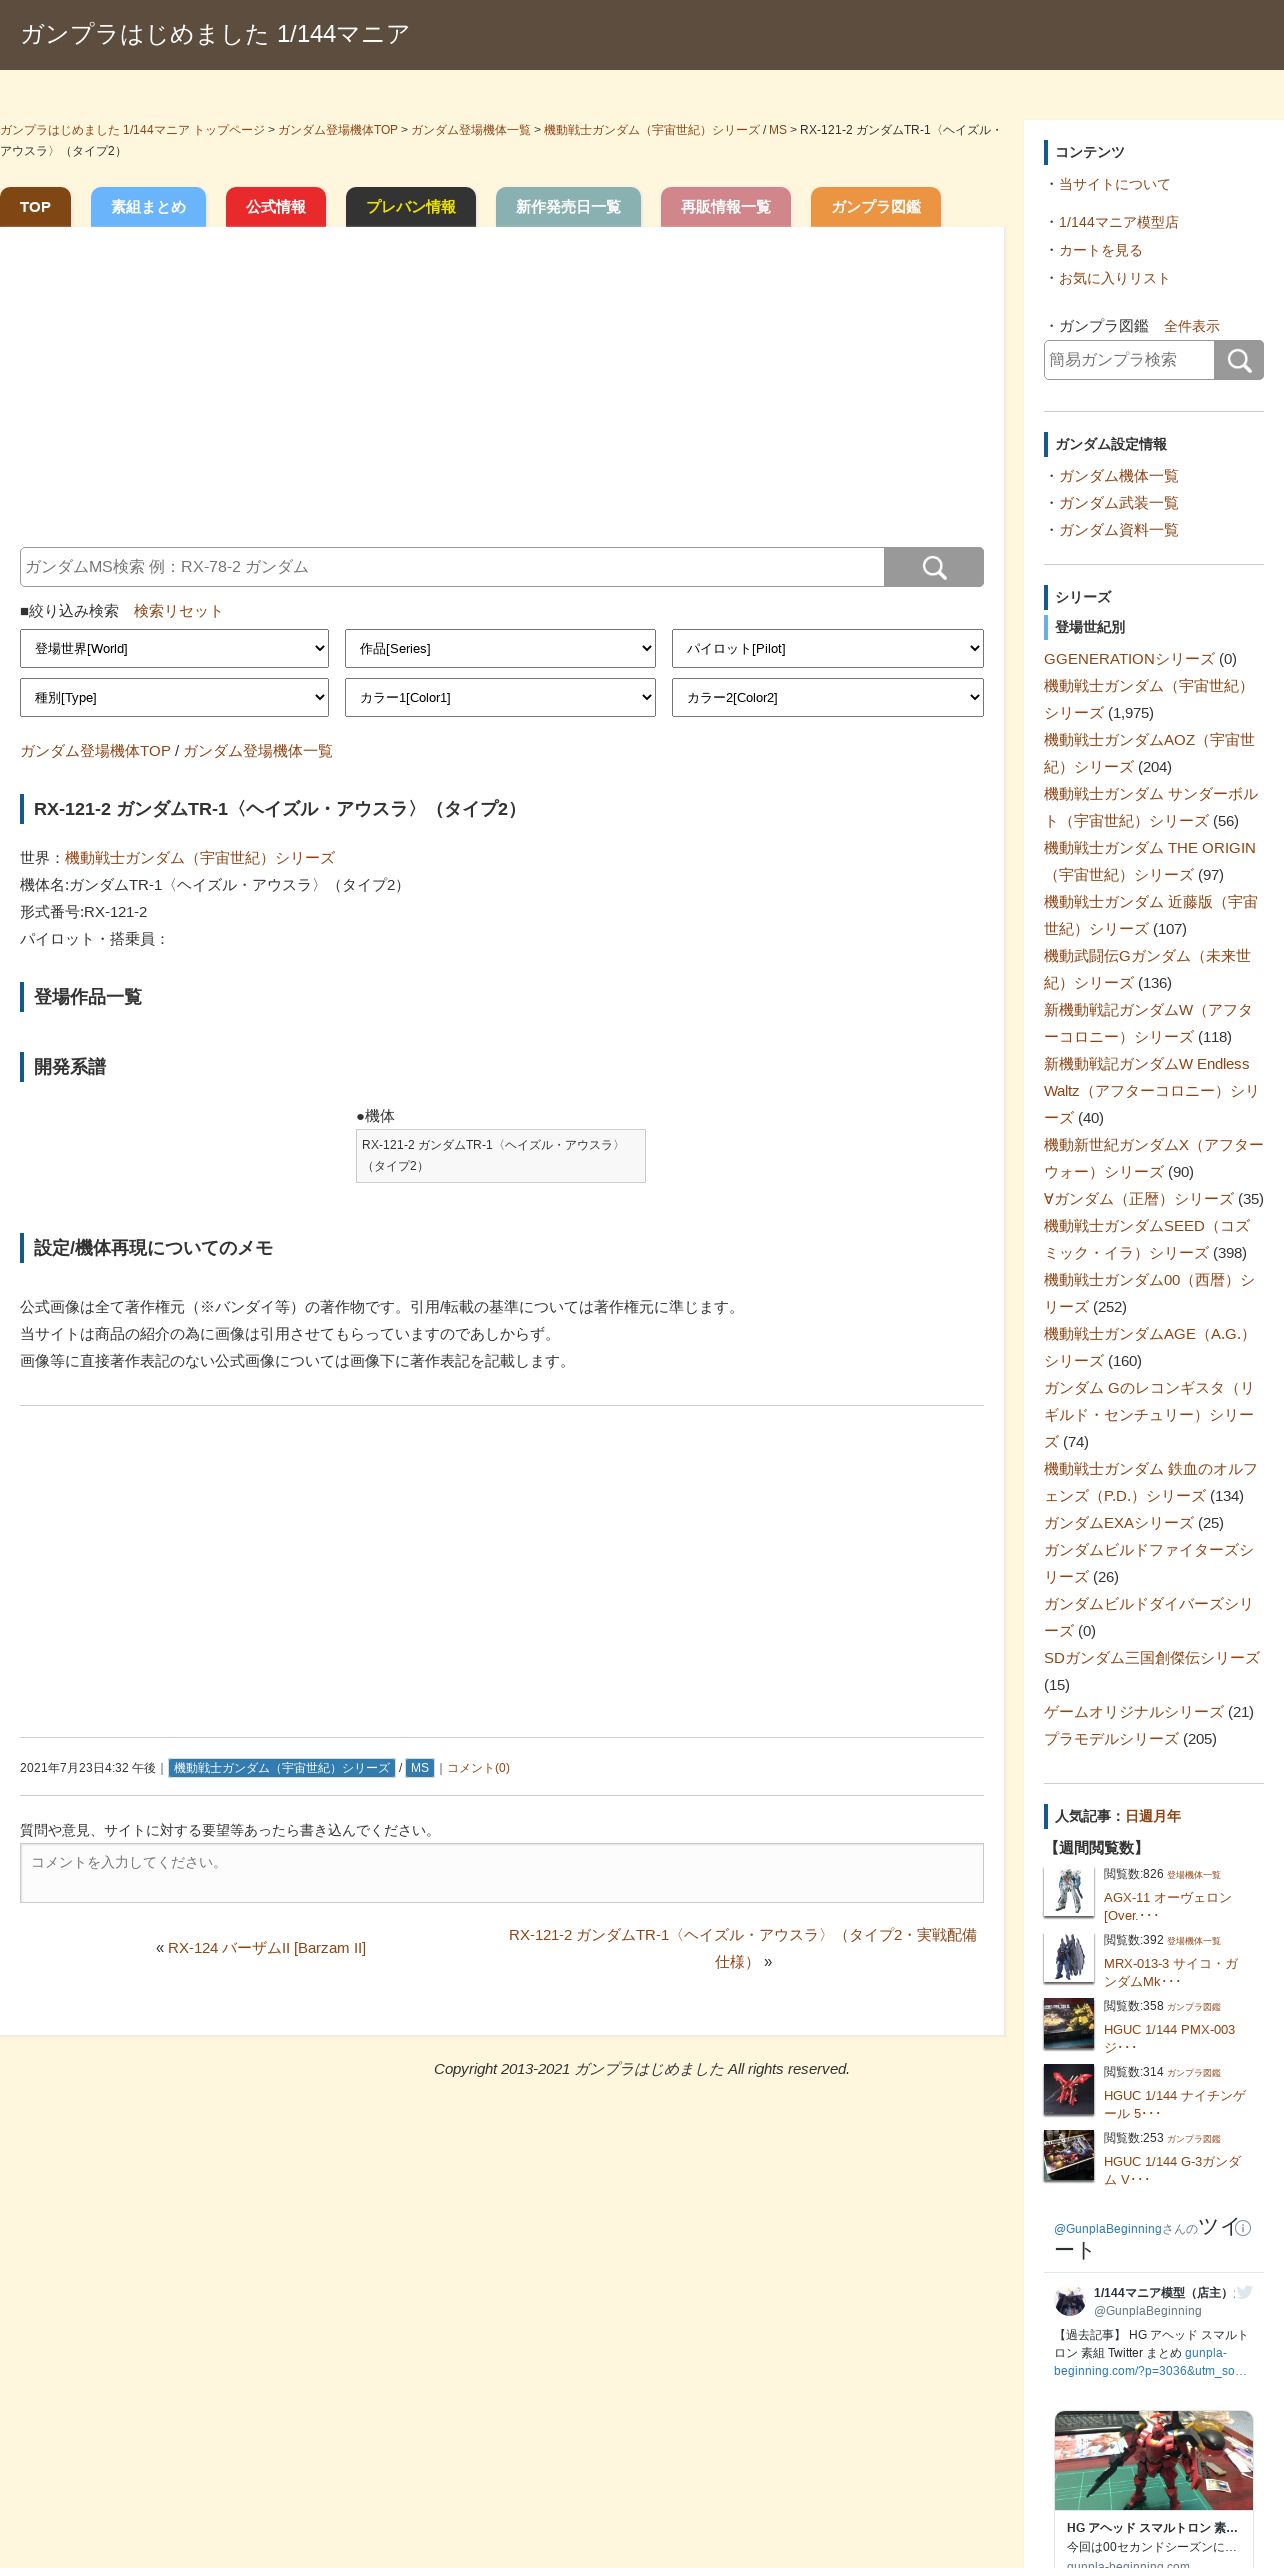Image resolution: width=1284 pixels, height=2568 pixels.
Task: Open the tweet's gunpla-beginning.com link
Action: 1150,2362
